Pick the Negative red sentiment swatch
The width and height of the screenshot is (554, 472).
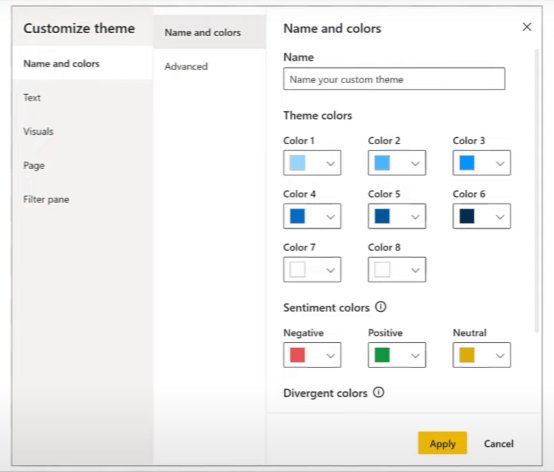tap(297, 355)
